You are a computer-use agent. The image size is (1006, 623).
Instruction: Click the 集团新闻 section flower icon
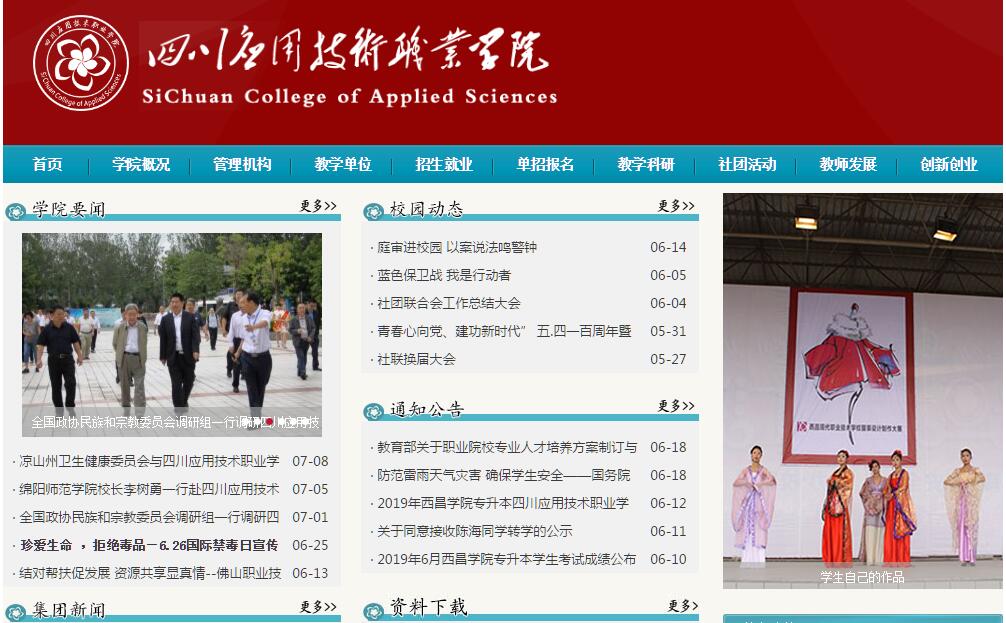[x=15, y=611]
